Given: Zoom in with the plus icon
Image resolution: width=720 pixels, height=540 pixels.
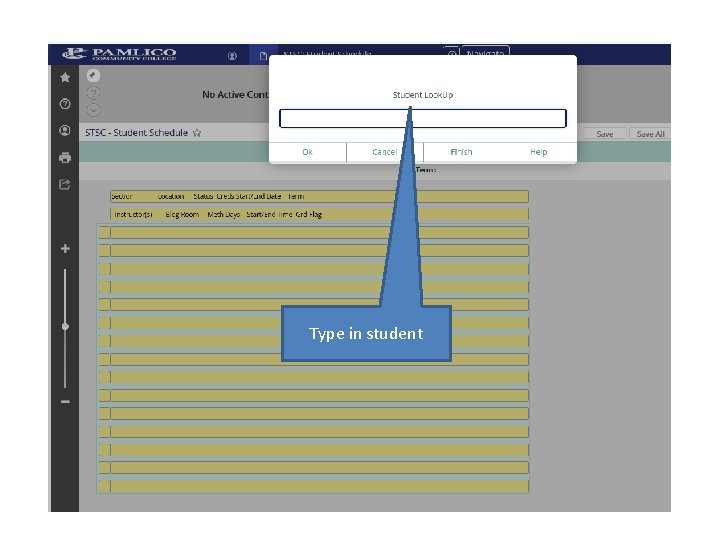Looking at the screenshot, I should tap(65, 248).
